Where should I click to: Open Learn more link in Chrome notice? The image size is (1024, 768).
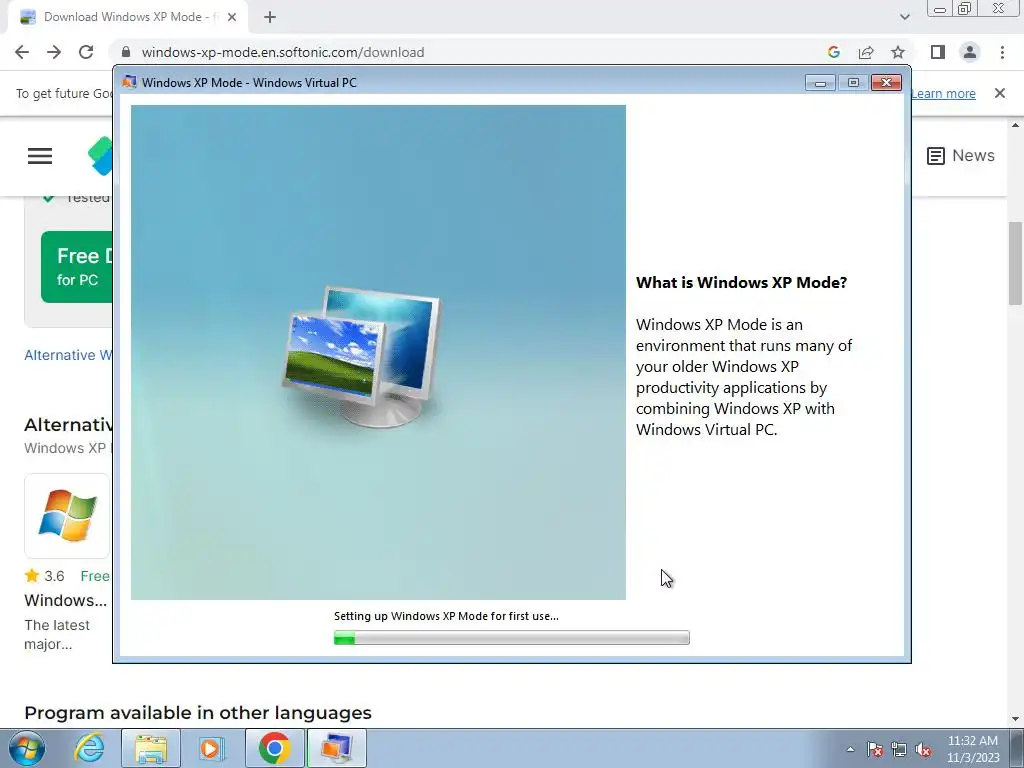tap(943, 93)
